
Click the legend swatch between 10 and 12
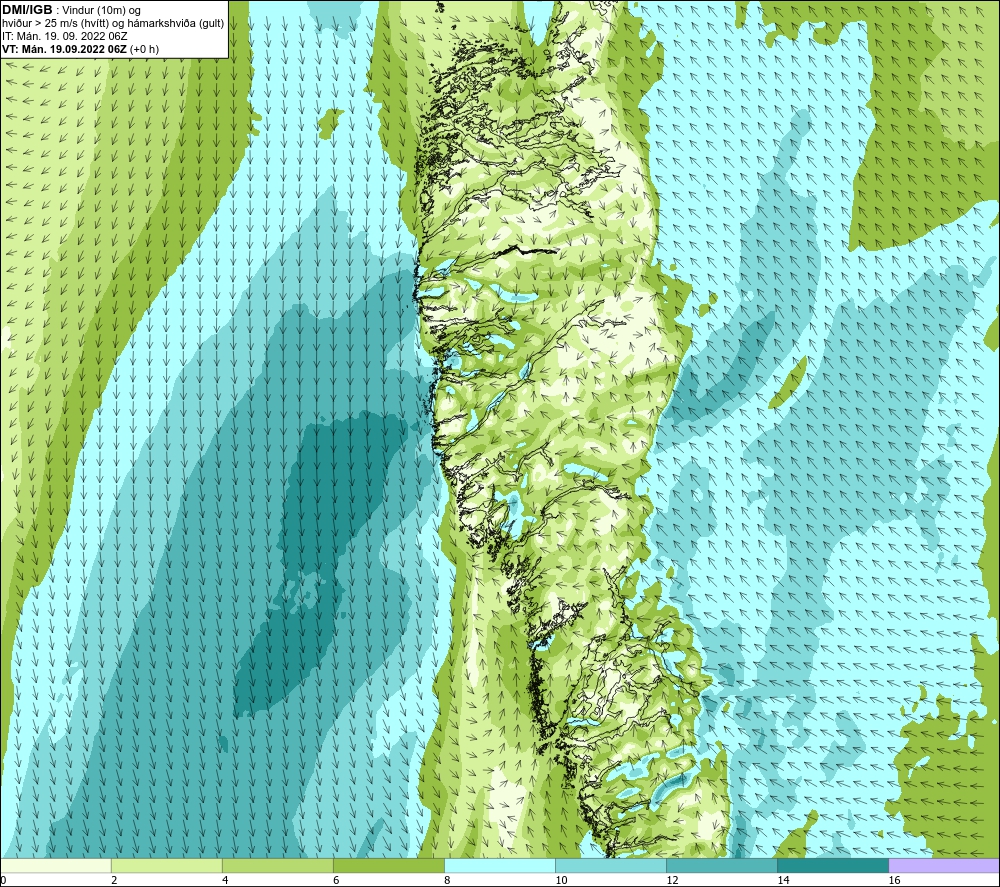pyautogui.click(x=610, y=866)
